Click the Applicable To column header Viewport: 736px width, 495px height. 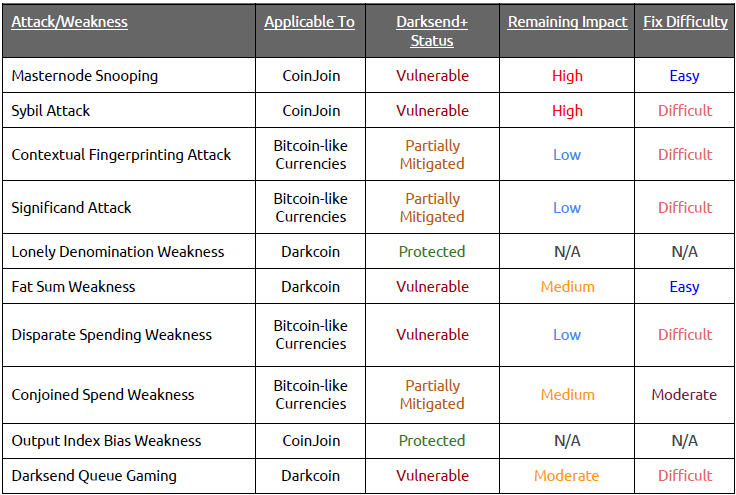click(x=309, y=22)
